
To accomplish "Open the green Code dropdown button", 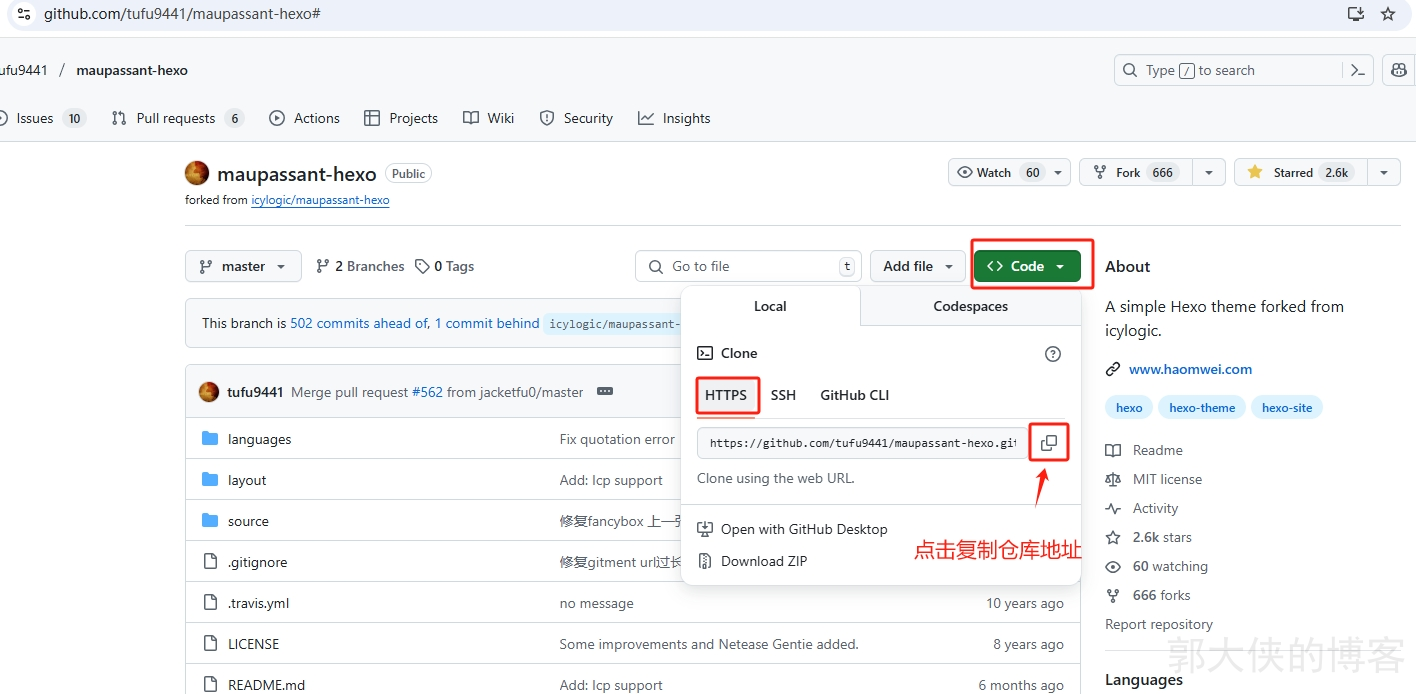I will (x=1027, y=266).
